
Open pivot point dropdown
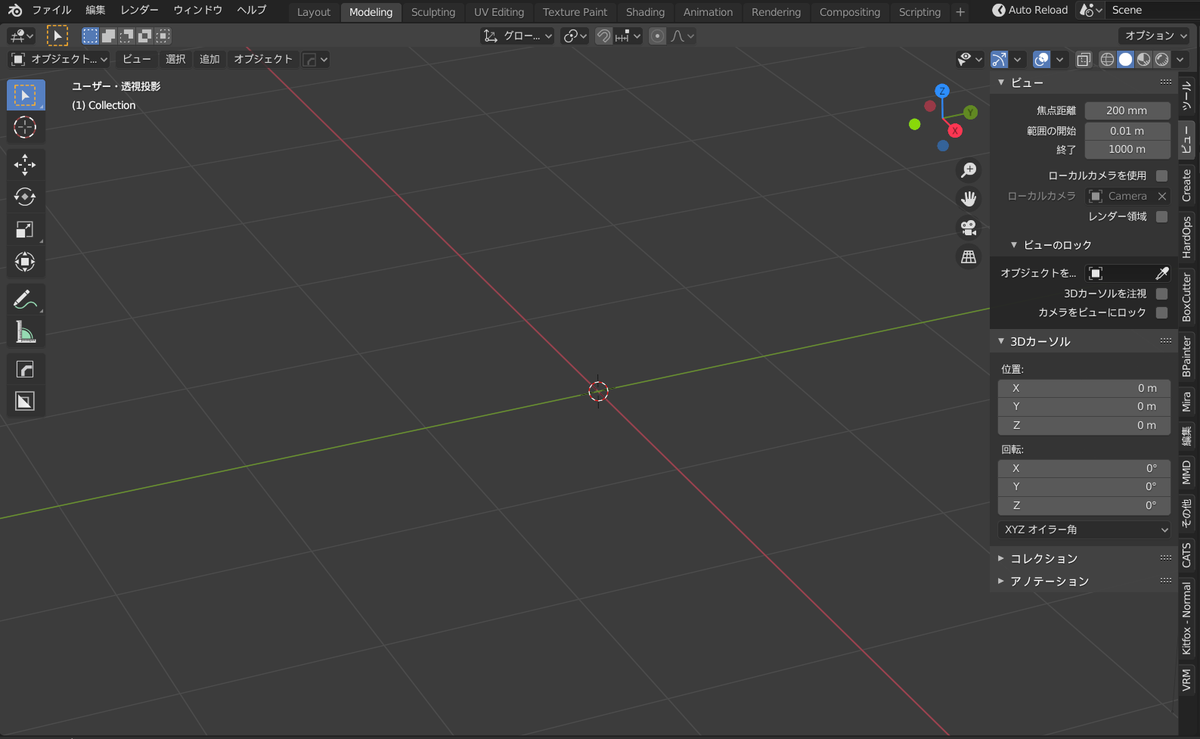click(x=575, y=36)
